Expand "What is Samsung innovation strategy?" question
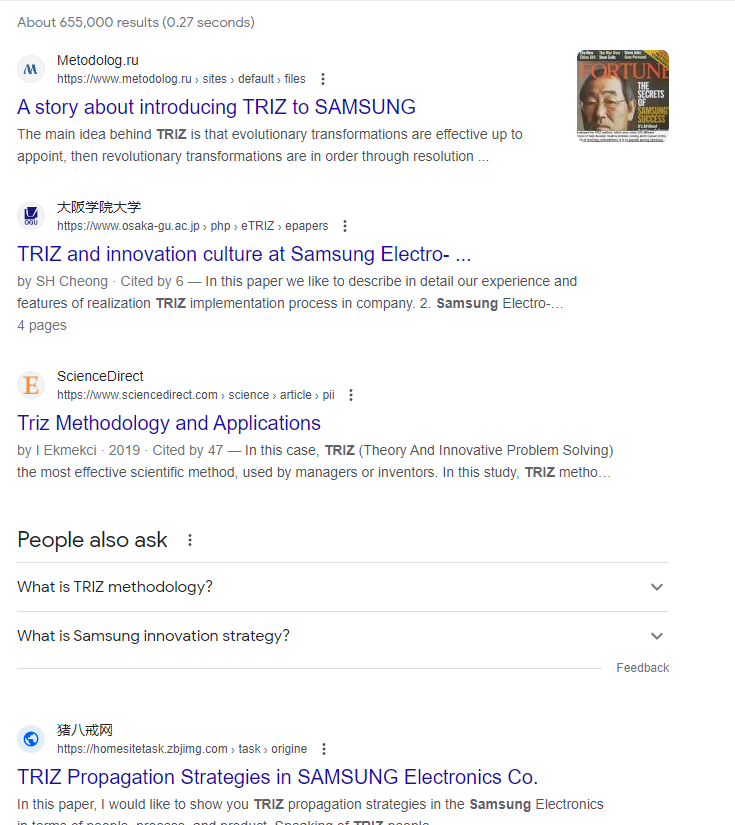735x825 pixels. [343, 636]
